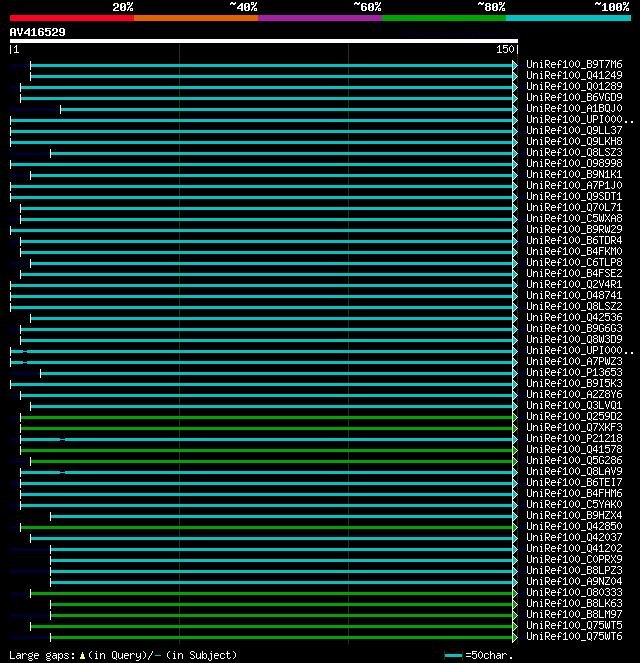Select the UniRef100_O98998 label
This screenshot has width=640, height=663.
pyautogui.click(x=574, y=163)
